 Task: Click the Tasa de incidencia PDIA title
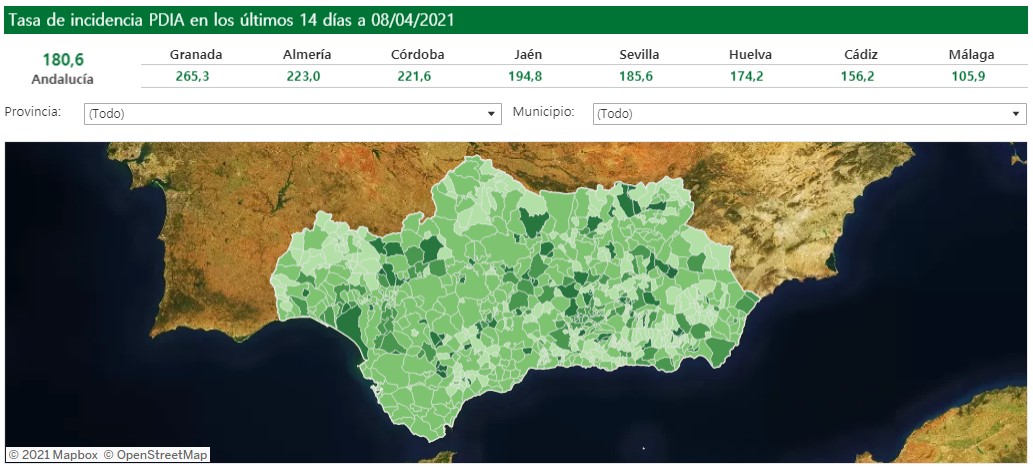233,20
